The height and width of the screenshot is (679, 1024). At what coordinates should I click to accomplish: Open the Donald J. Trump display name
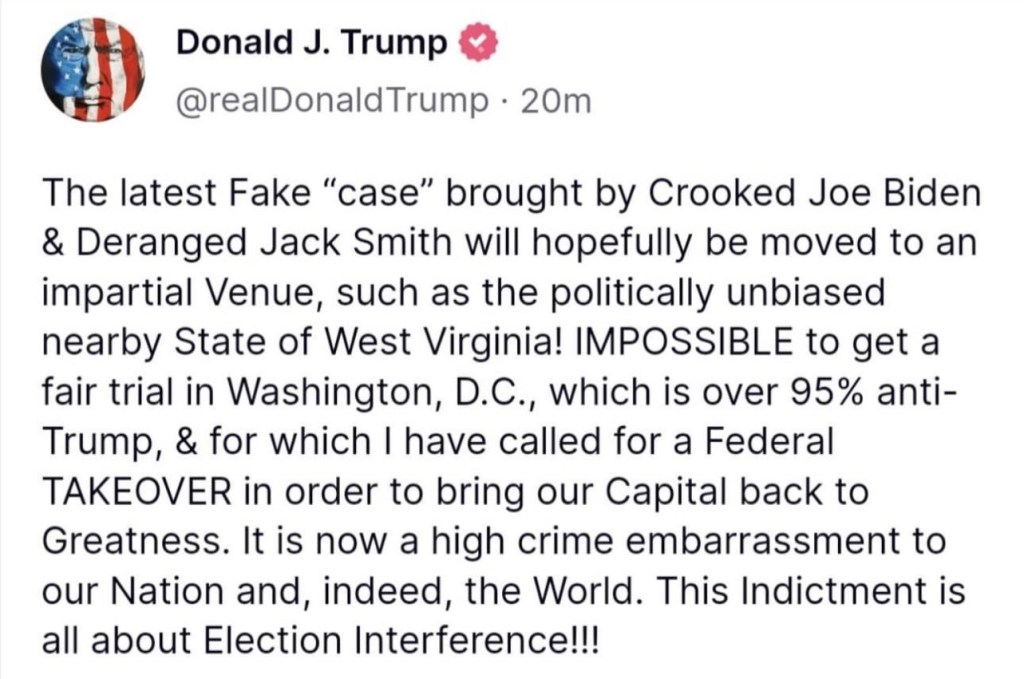pos(311,44)
